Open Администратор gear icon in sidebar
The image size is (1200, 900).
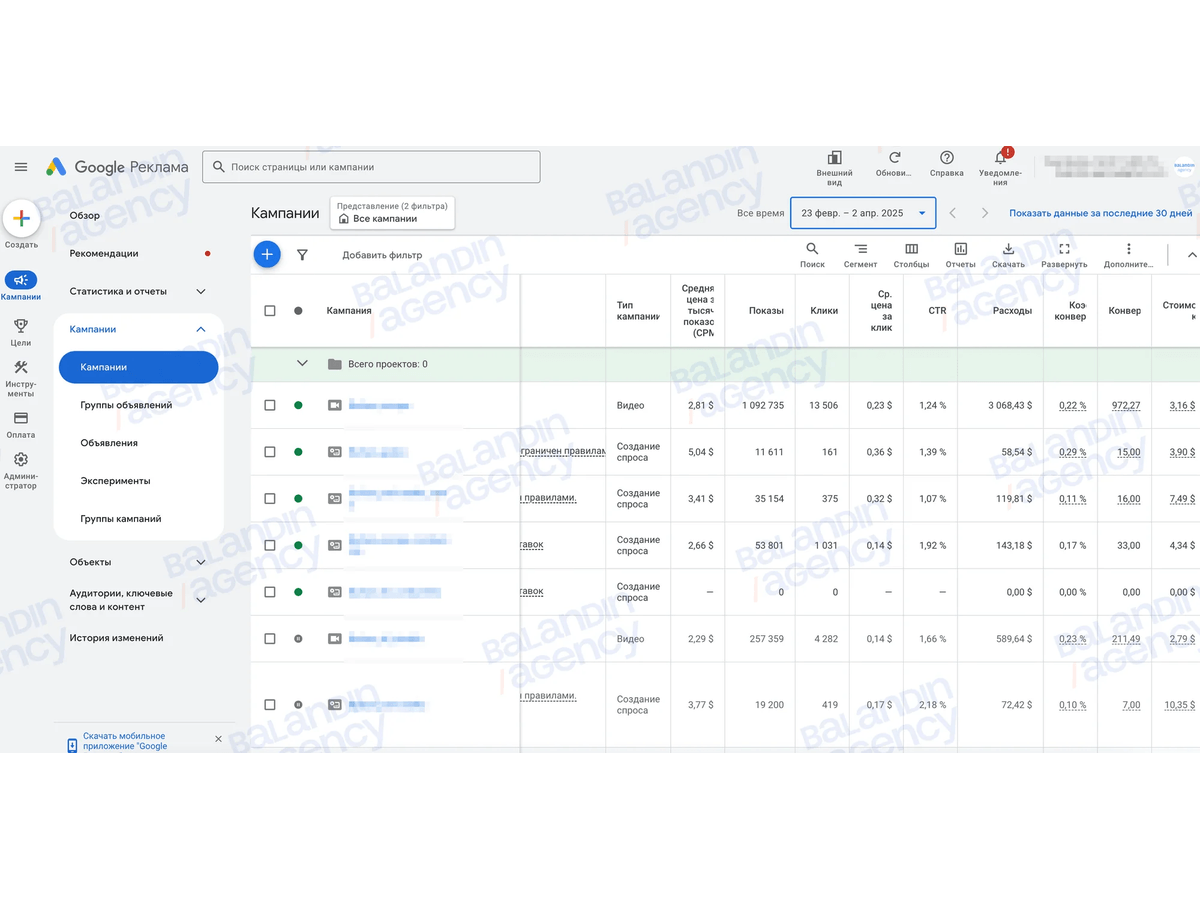pyautogui.click(x=21, y=459)
